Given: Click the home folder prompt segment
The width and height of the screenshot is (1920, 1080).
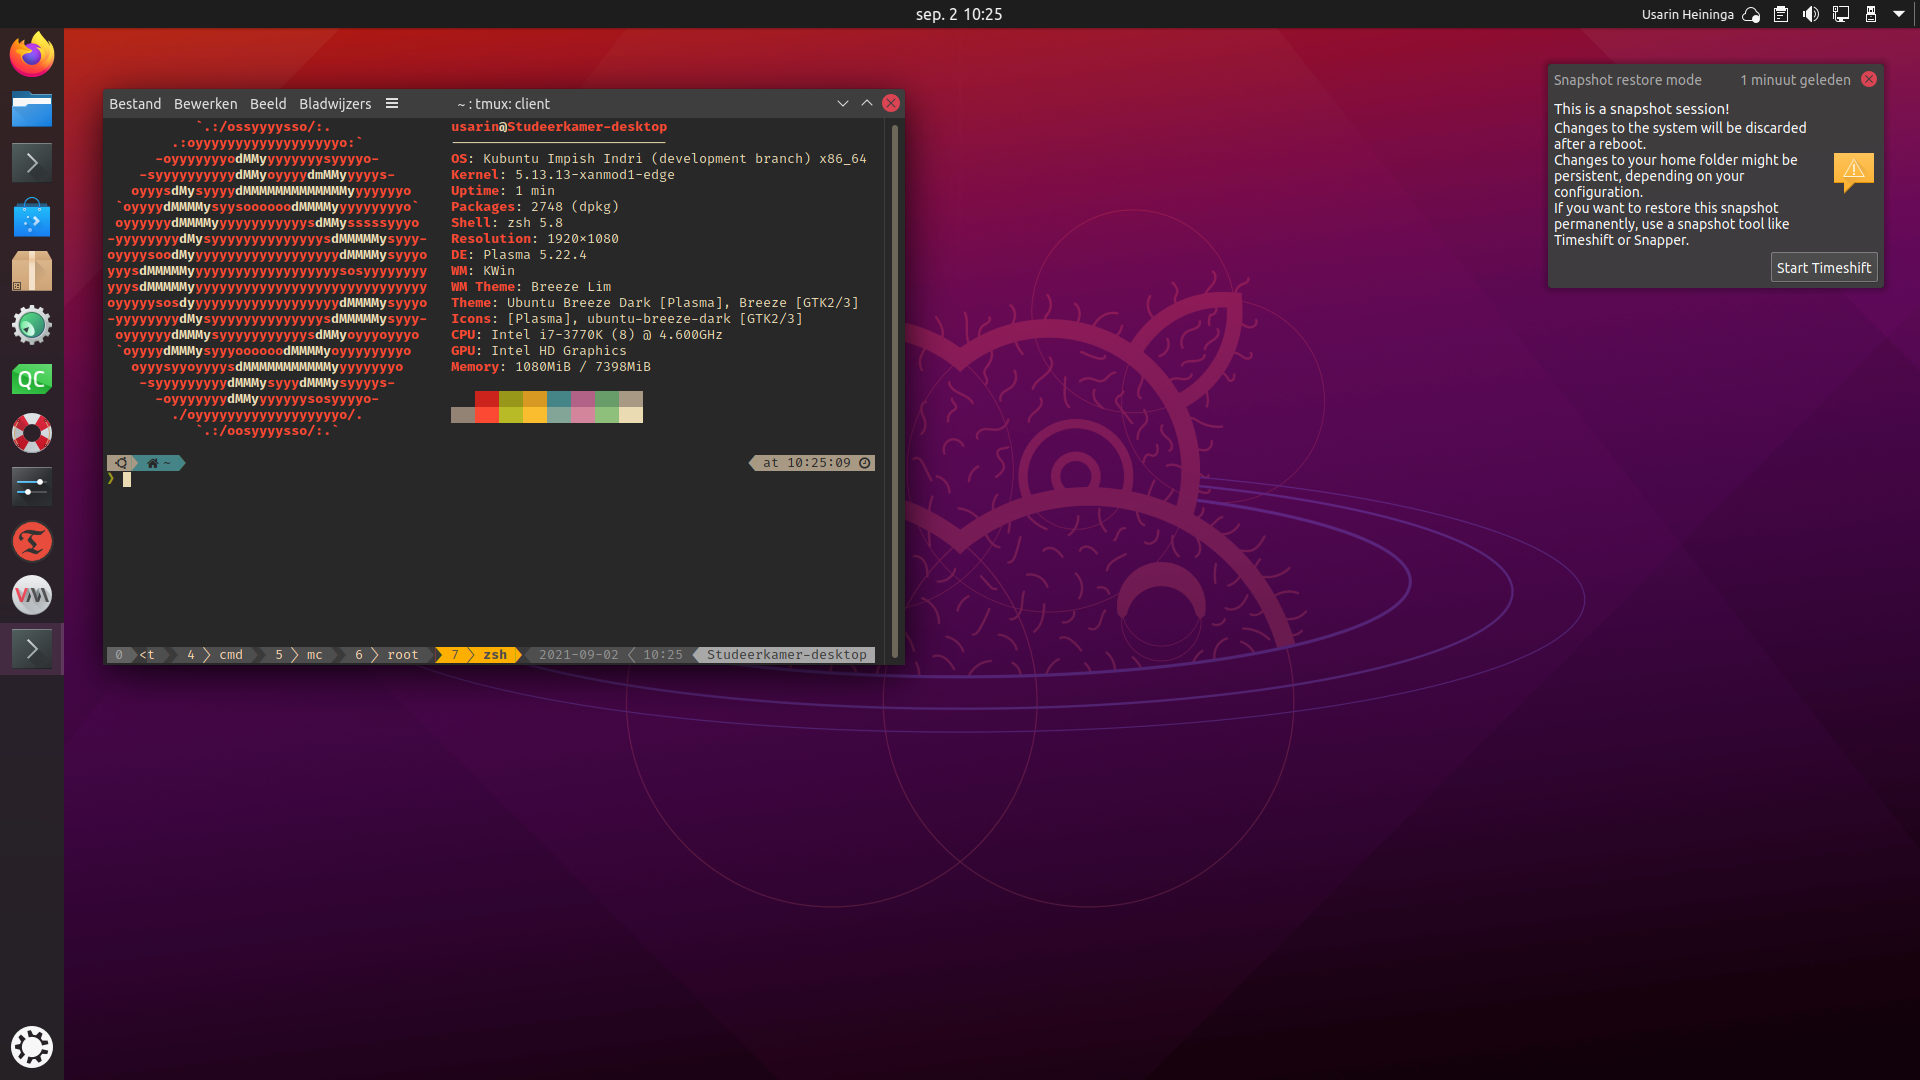Looking at the screenshot, I should click(x=159, y=463).
